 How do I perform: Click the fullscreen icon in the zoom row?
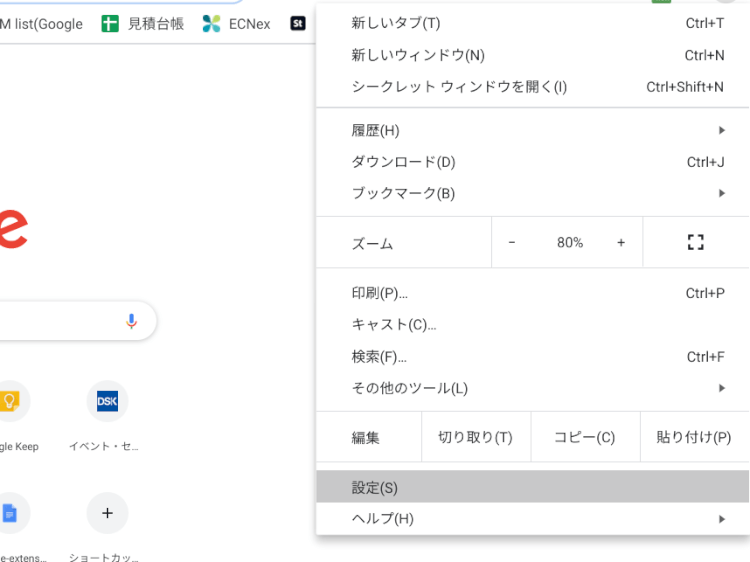click(696, 242)
